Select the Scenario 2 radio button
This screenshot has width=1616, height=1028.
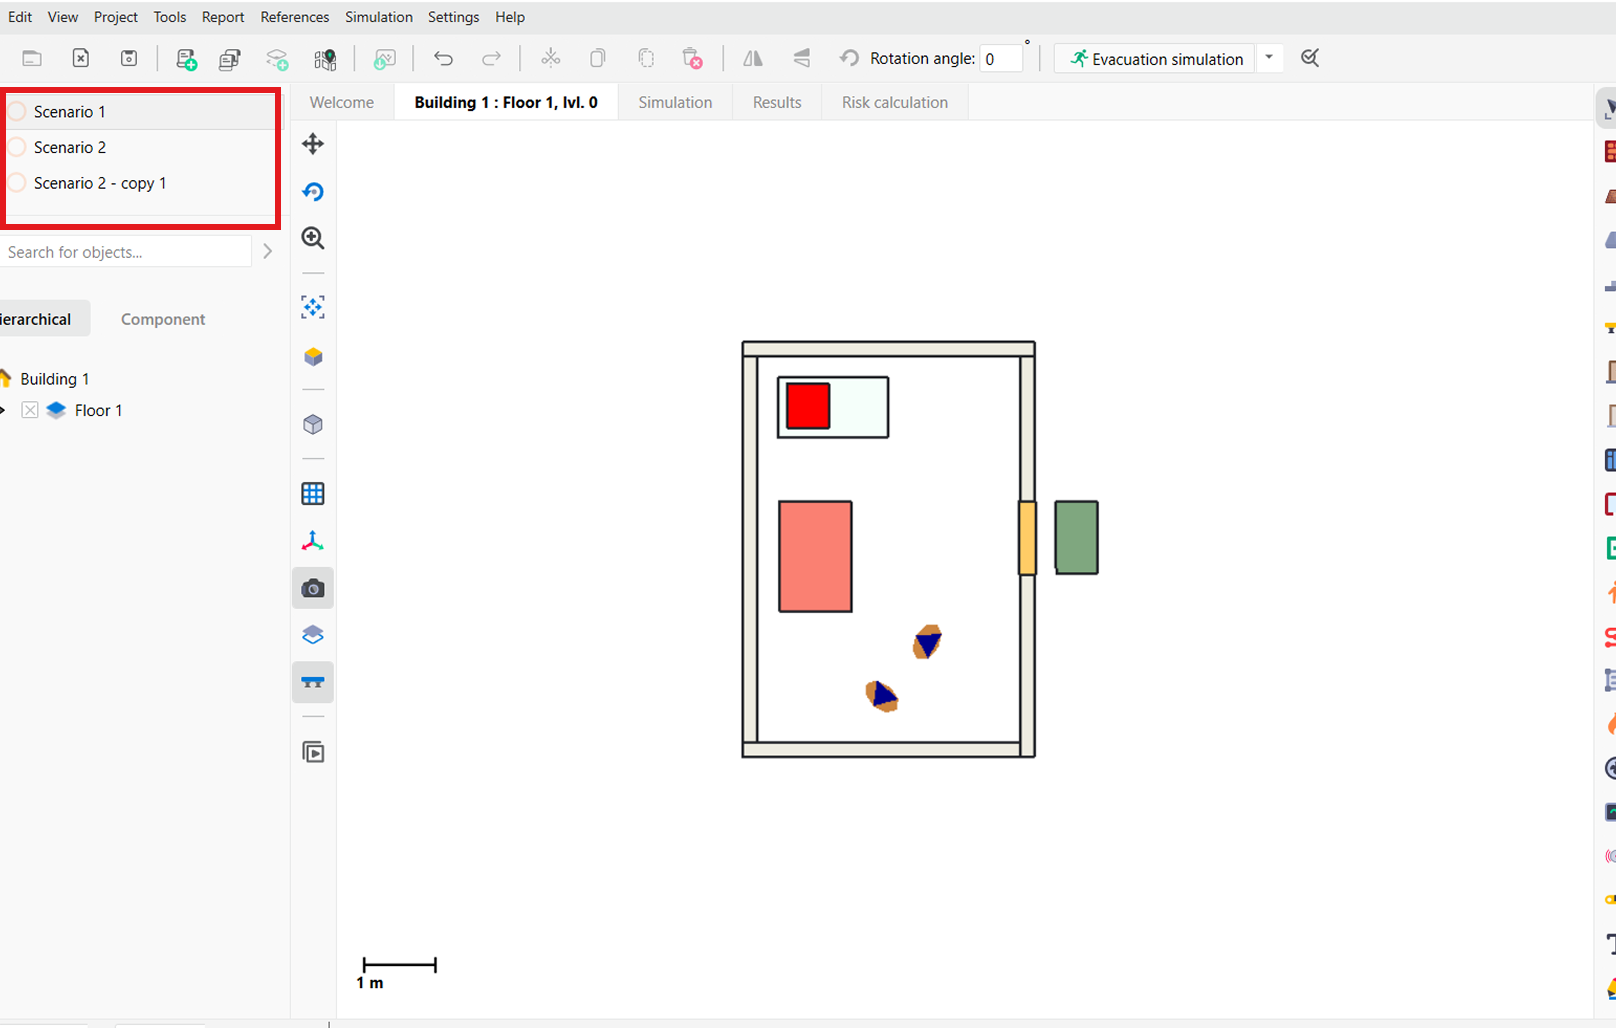pos(17,147)
